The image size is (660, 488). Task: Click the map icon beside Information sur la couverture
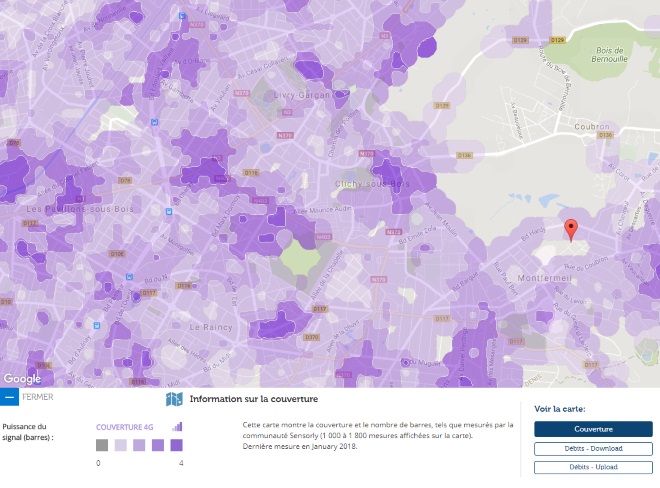point(174,399)
